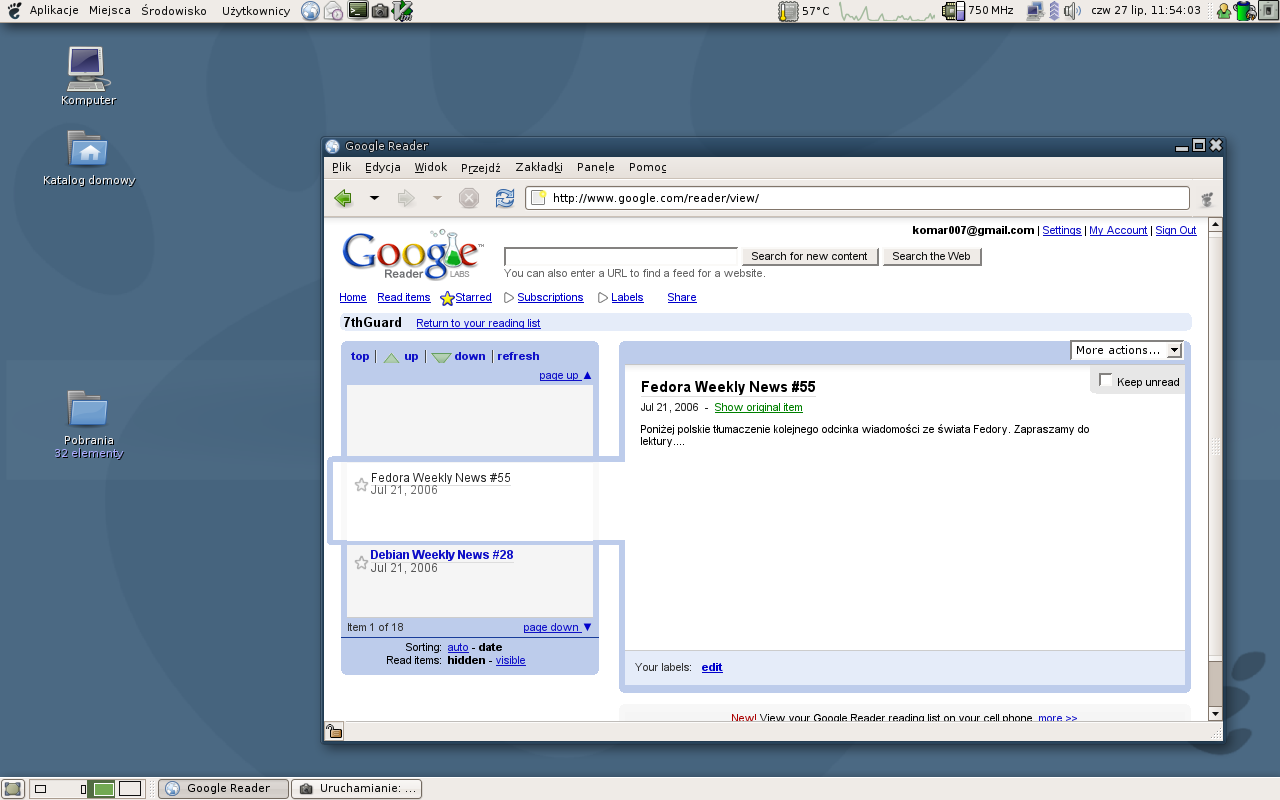
Task: Click the network monitor icon in panel
Action: coord(1035,11)
